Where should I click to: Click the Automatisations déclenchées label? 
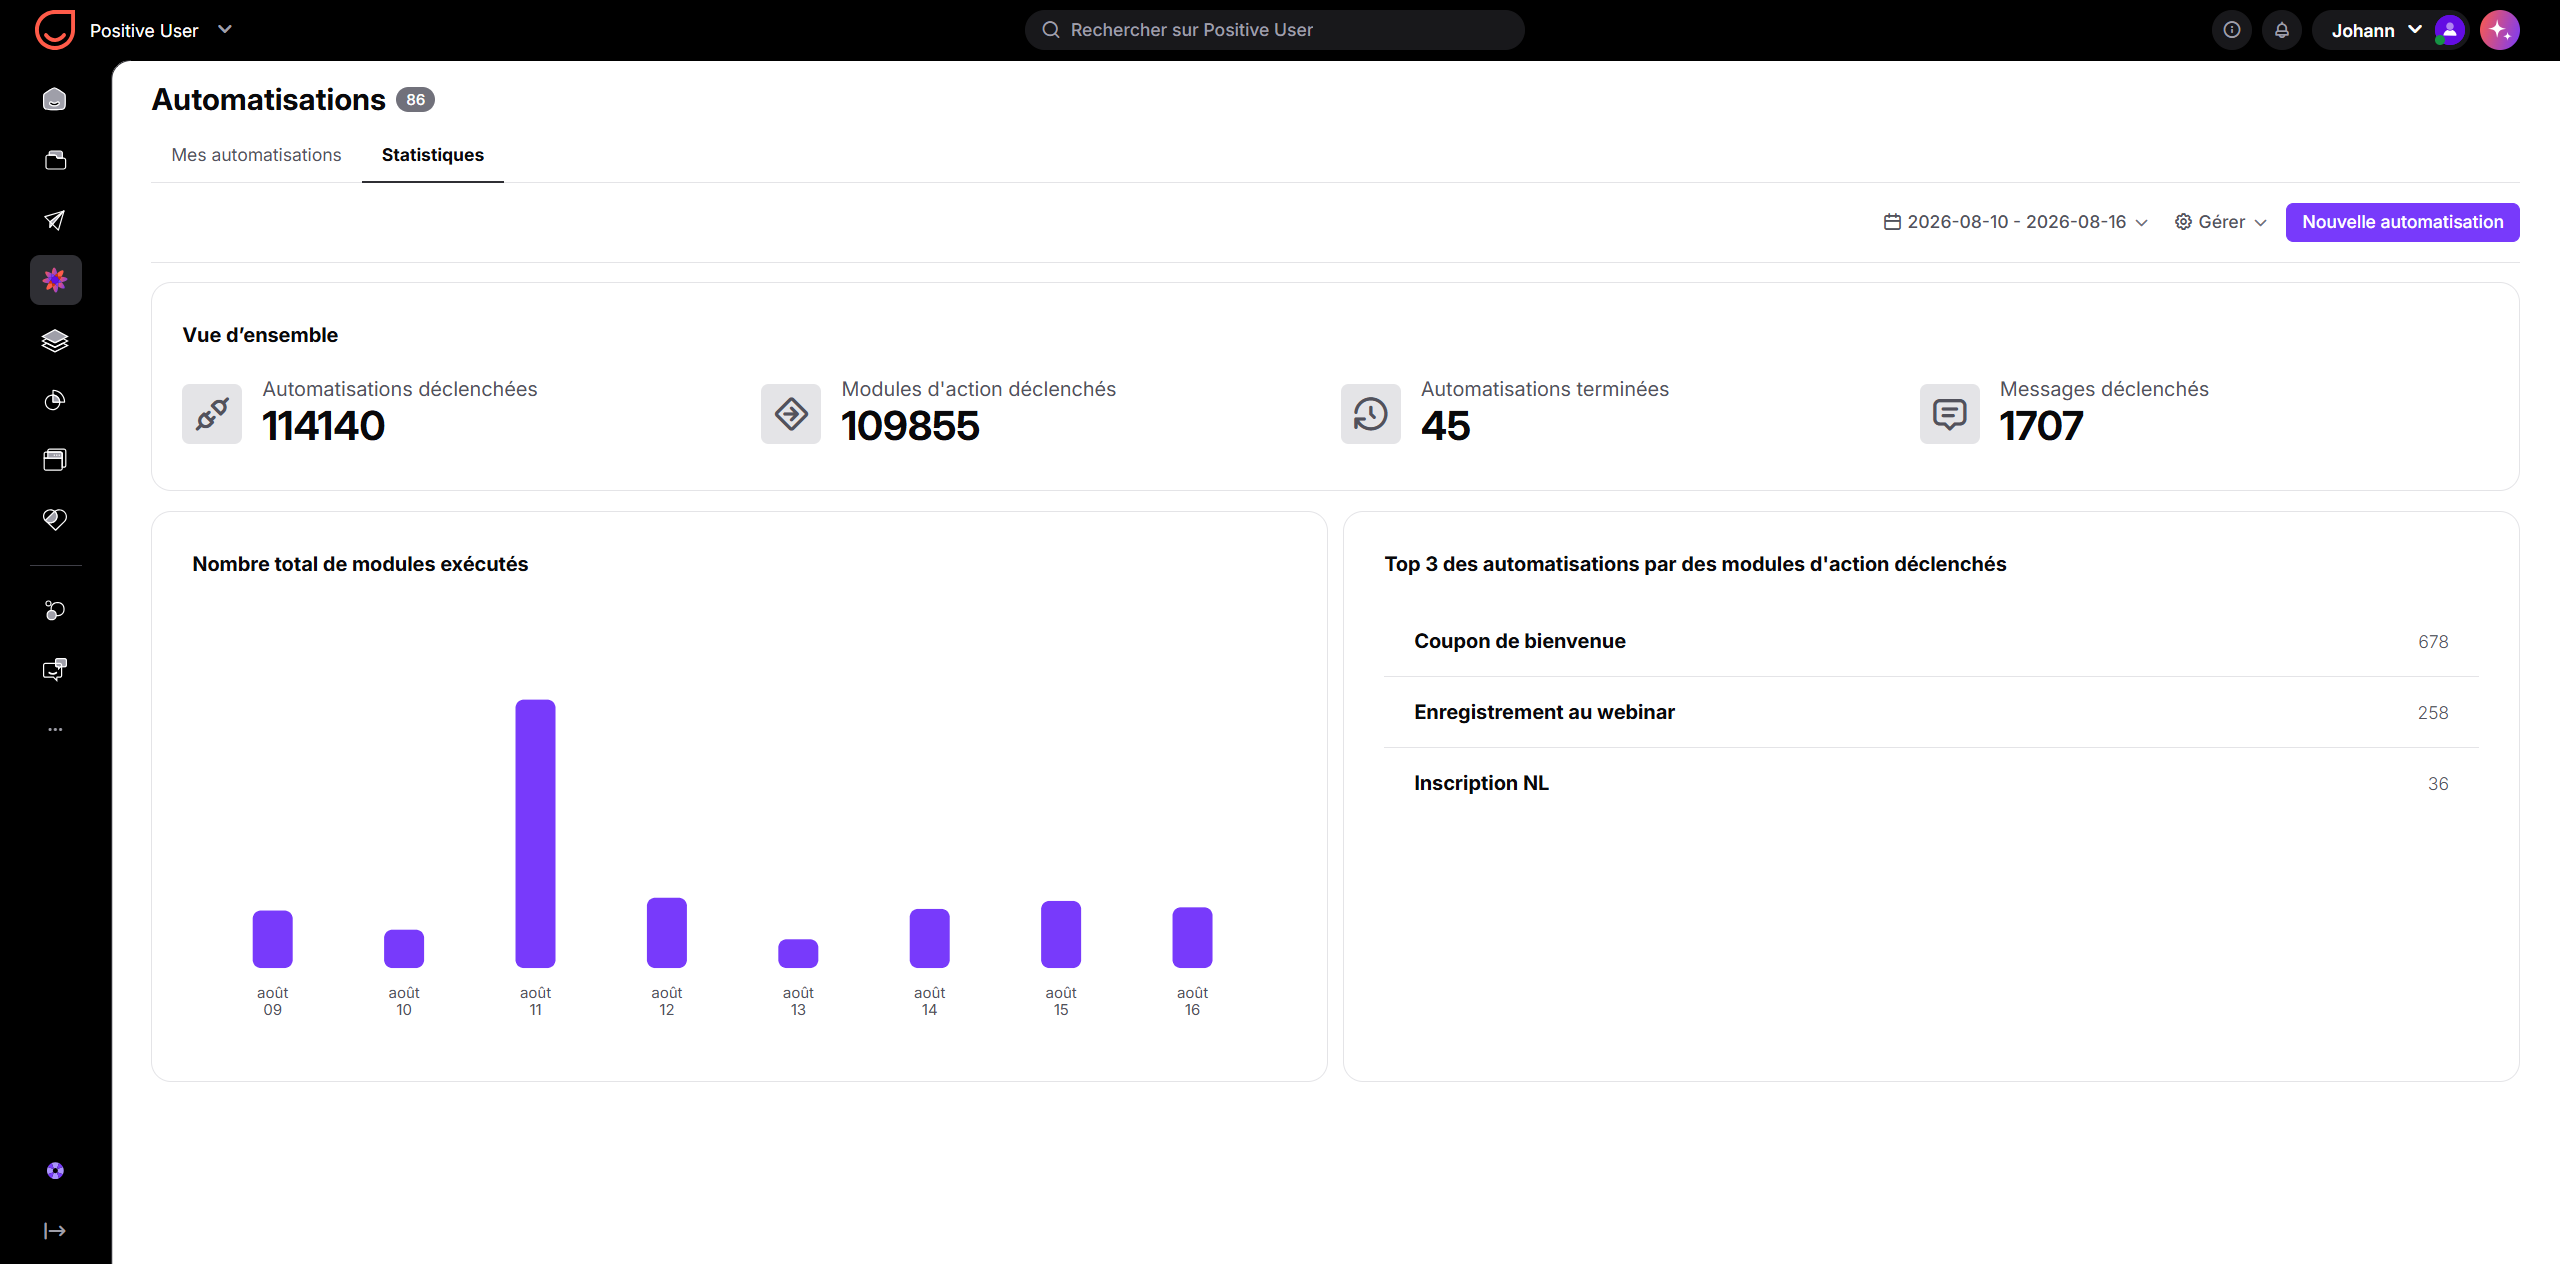click(x=400, y=389)
